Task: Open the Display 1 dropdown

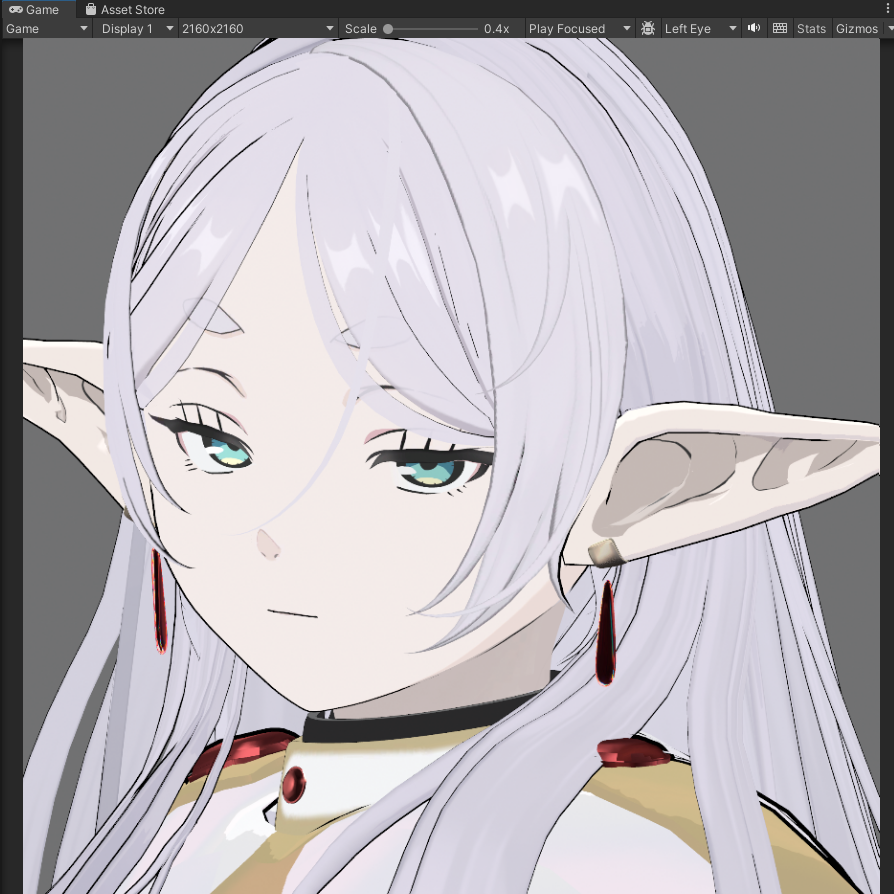Action: tap(136, 29)
